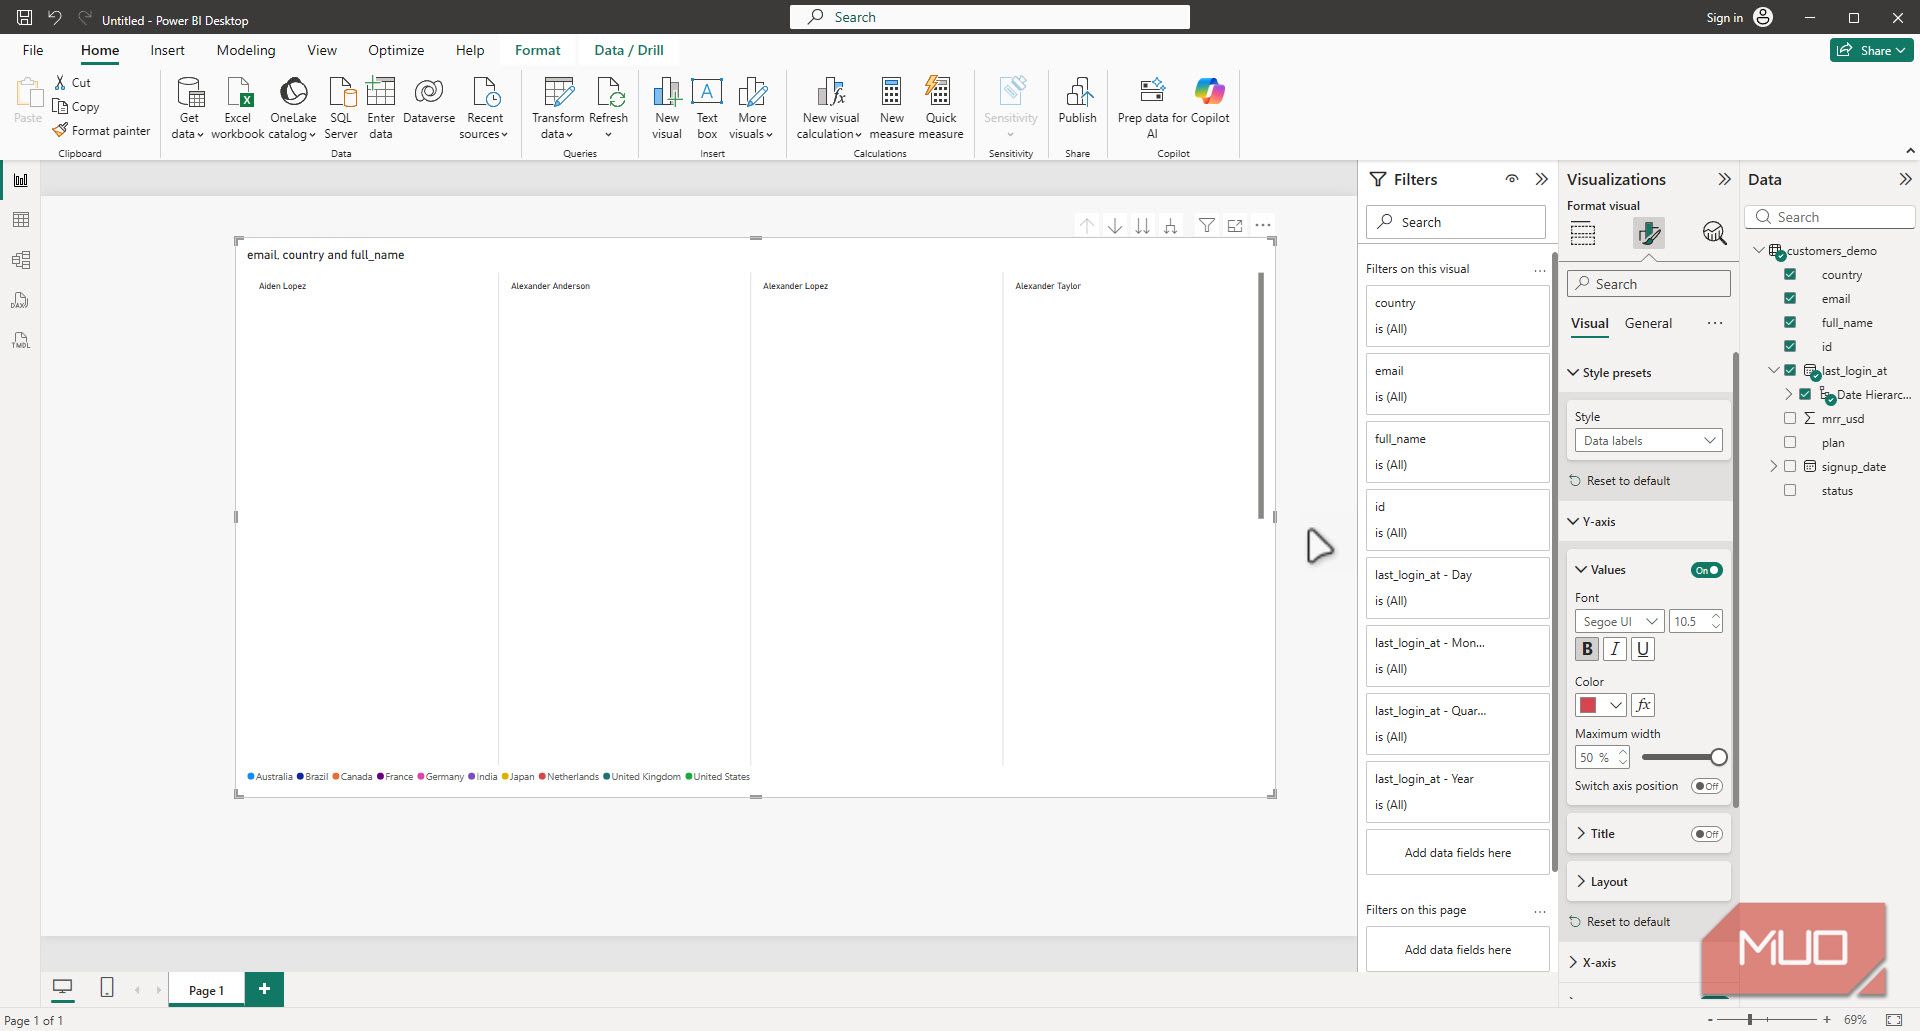Open the Share dropdown button
This screenshot has height=1031, width=1920.
click(1872, 50)
